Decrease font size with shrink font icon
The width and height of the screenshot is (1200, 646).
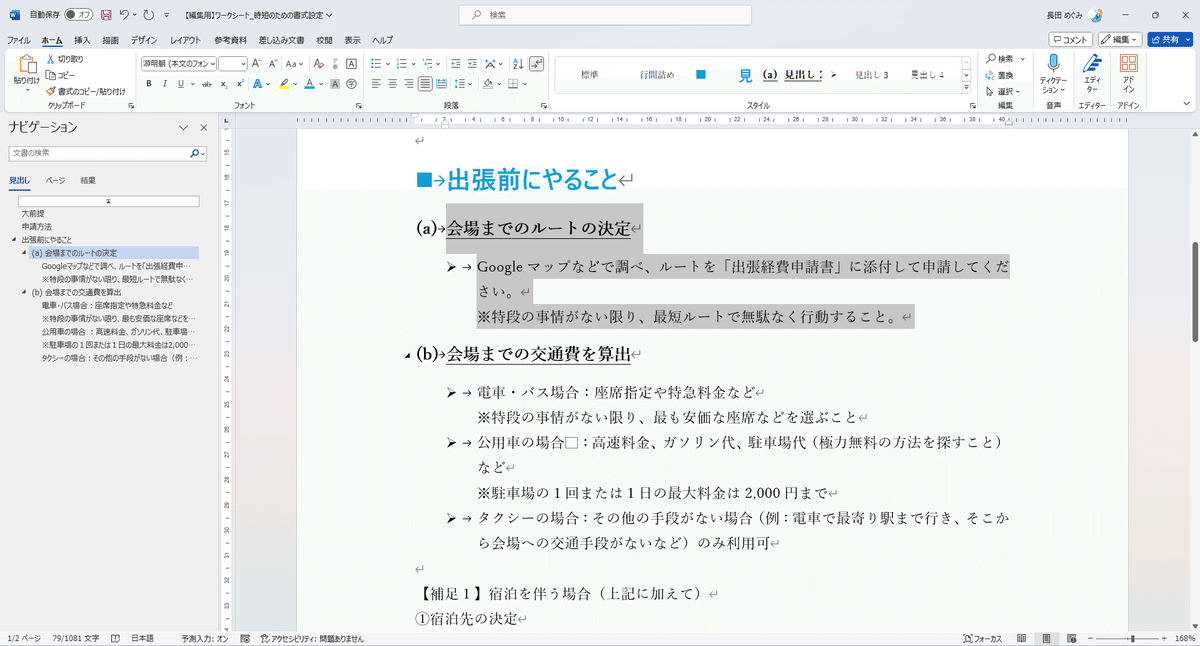pos(273,63)
